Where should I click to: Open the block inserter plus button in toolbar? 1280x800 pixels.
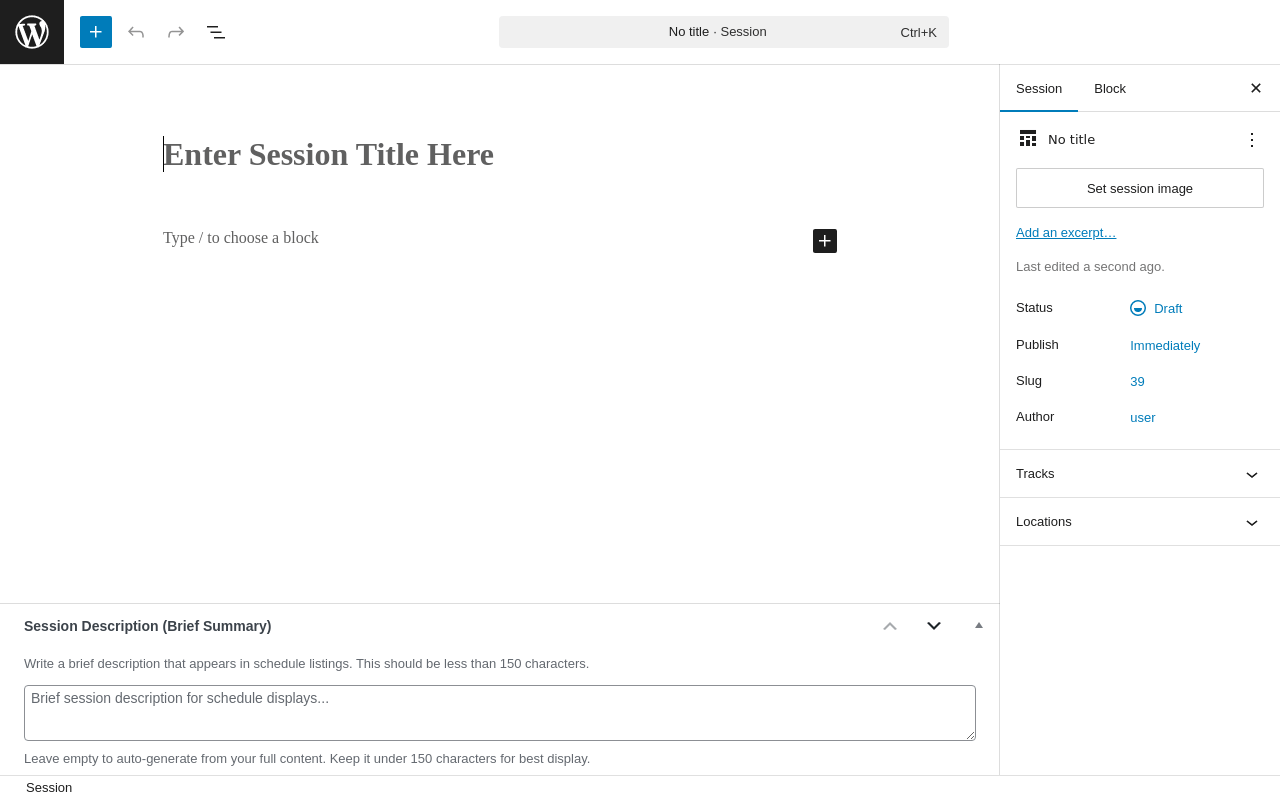(96, 32)
